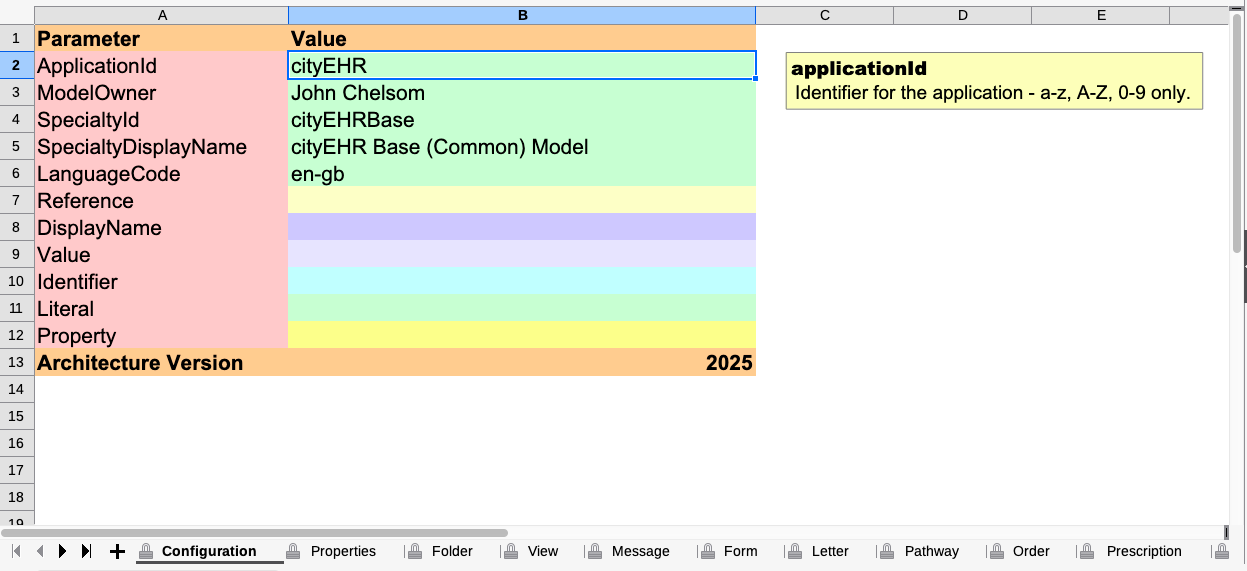Image resolution: width=1247 pixels, height=571 pixels.
Task: Open the View sheet tab
Action: (543, 551)
